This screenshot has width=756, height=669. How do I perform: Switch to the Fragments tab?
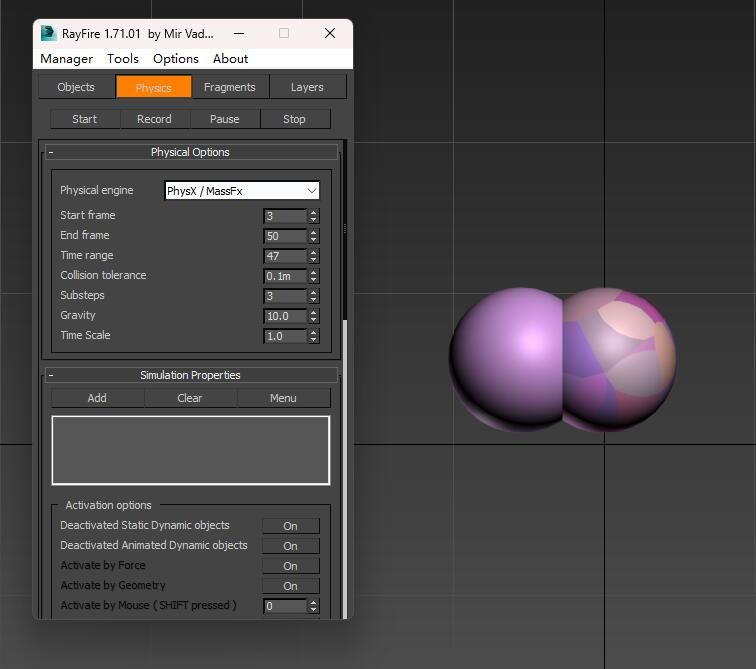pos(230,87)
